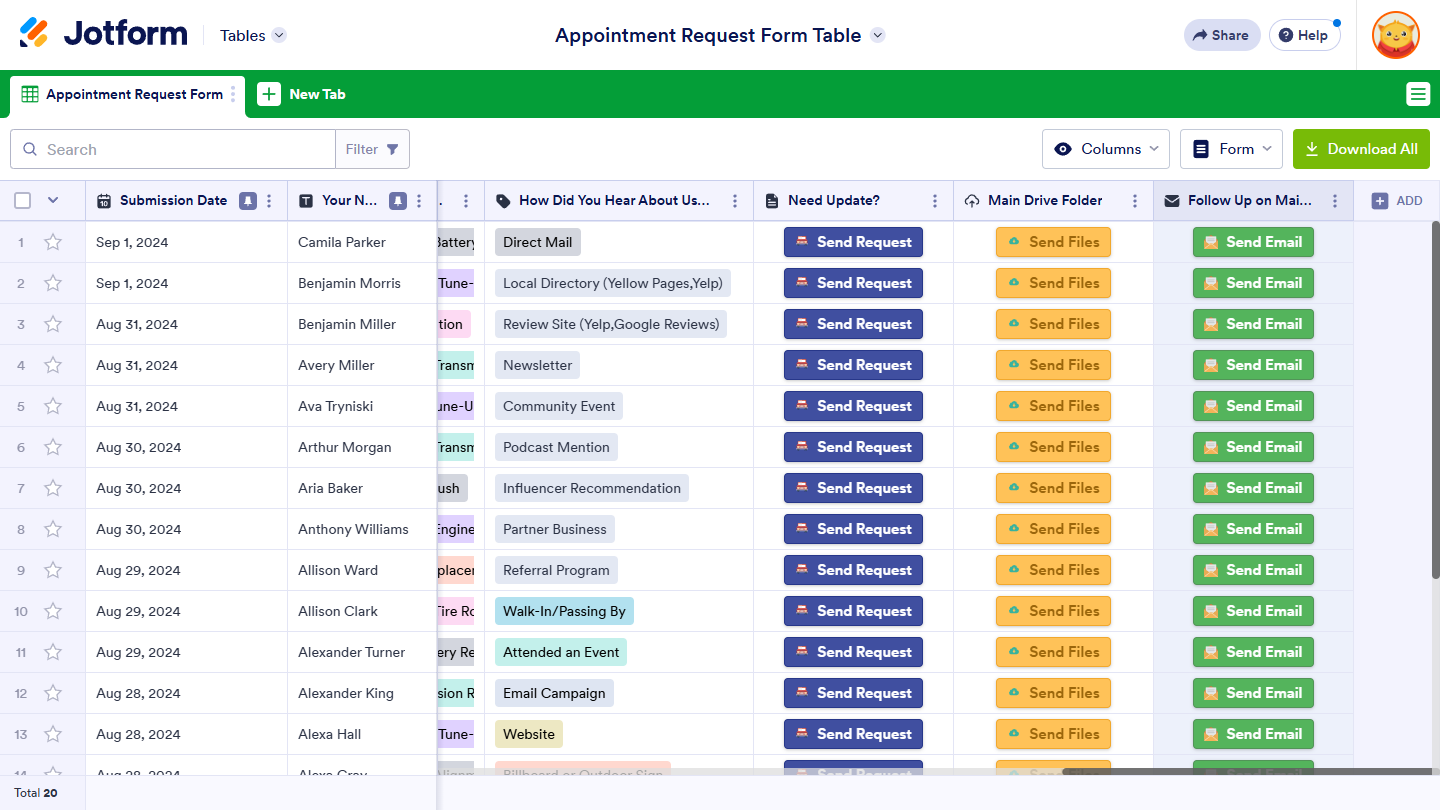Open Need Update? column options dots
Image resolution: width=1440 pixels, height=810 pixels.
(935, 201)
